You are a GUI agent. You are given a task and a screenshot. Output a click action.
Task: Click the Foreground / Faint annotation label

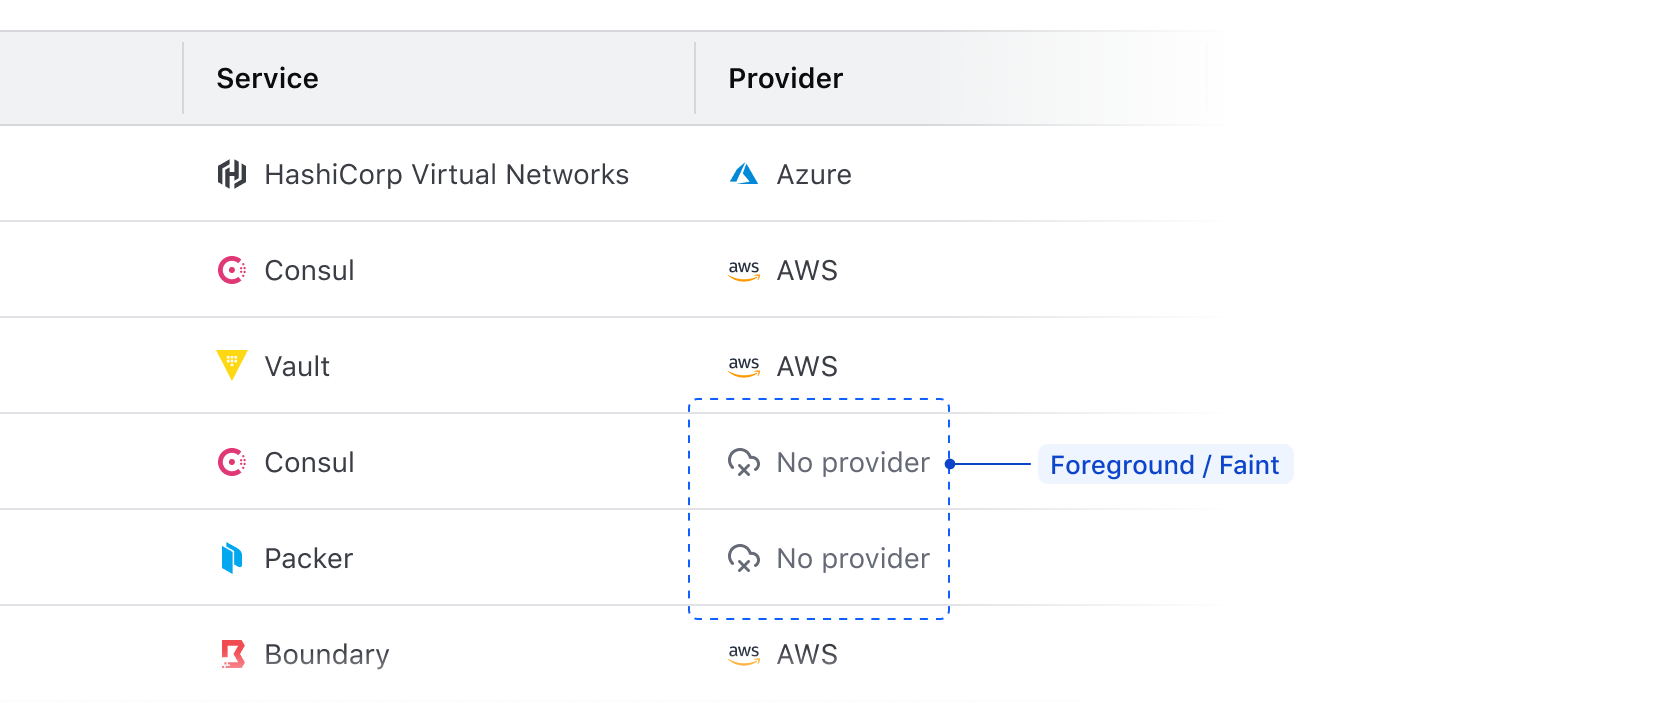[1165, 465]
